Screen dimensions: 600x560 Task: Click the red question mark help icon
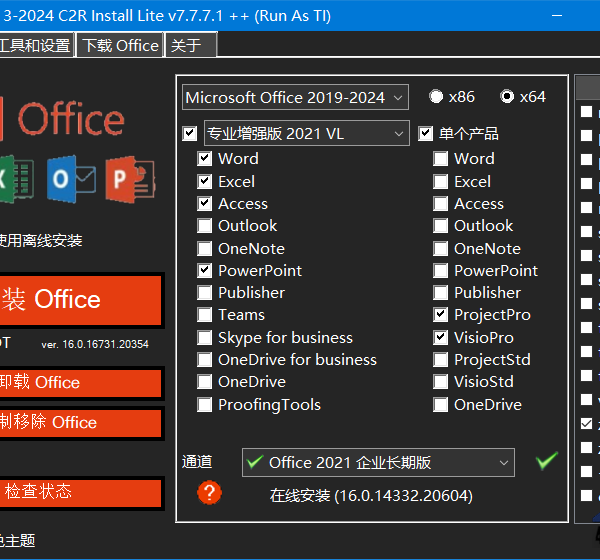click(209, 492)
